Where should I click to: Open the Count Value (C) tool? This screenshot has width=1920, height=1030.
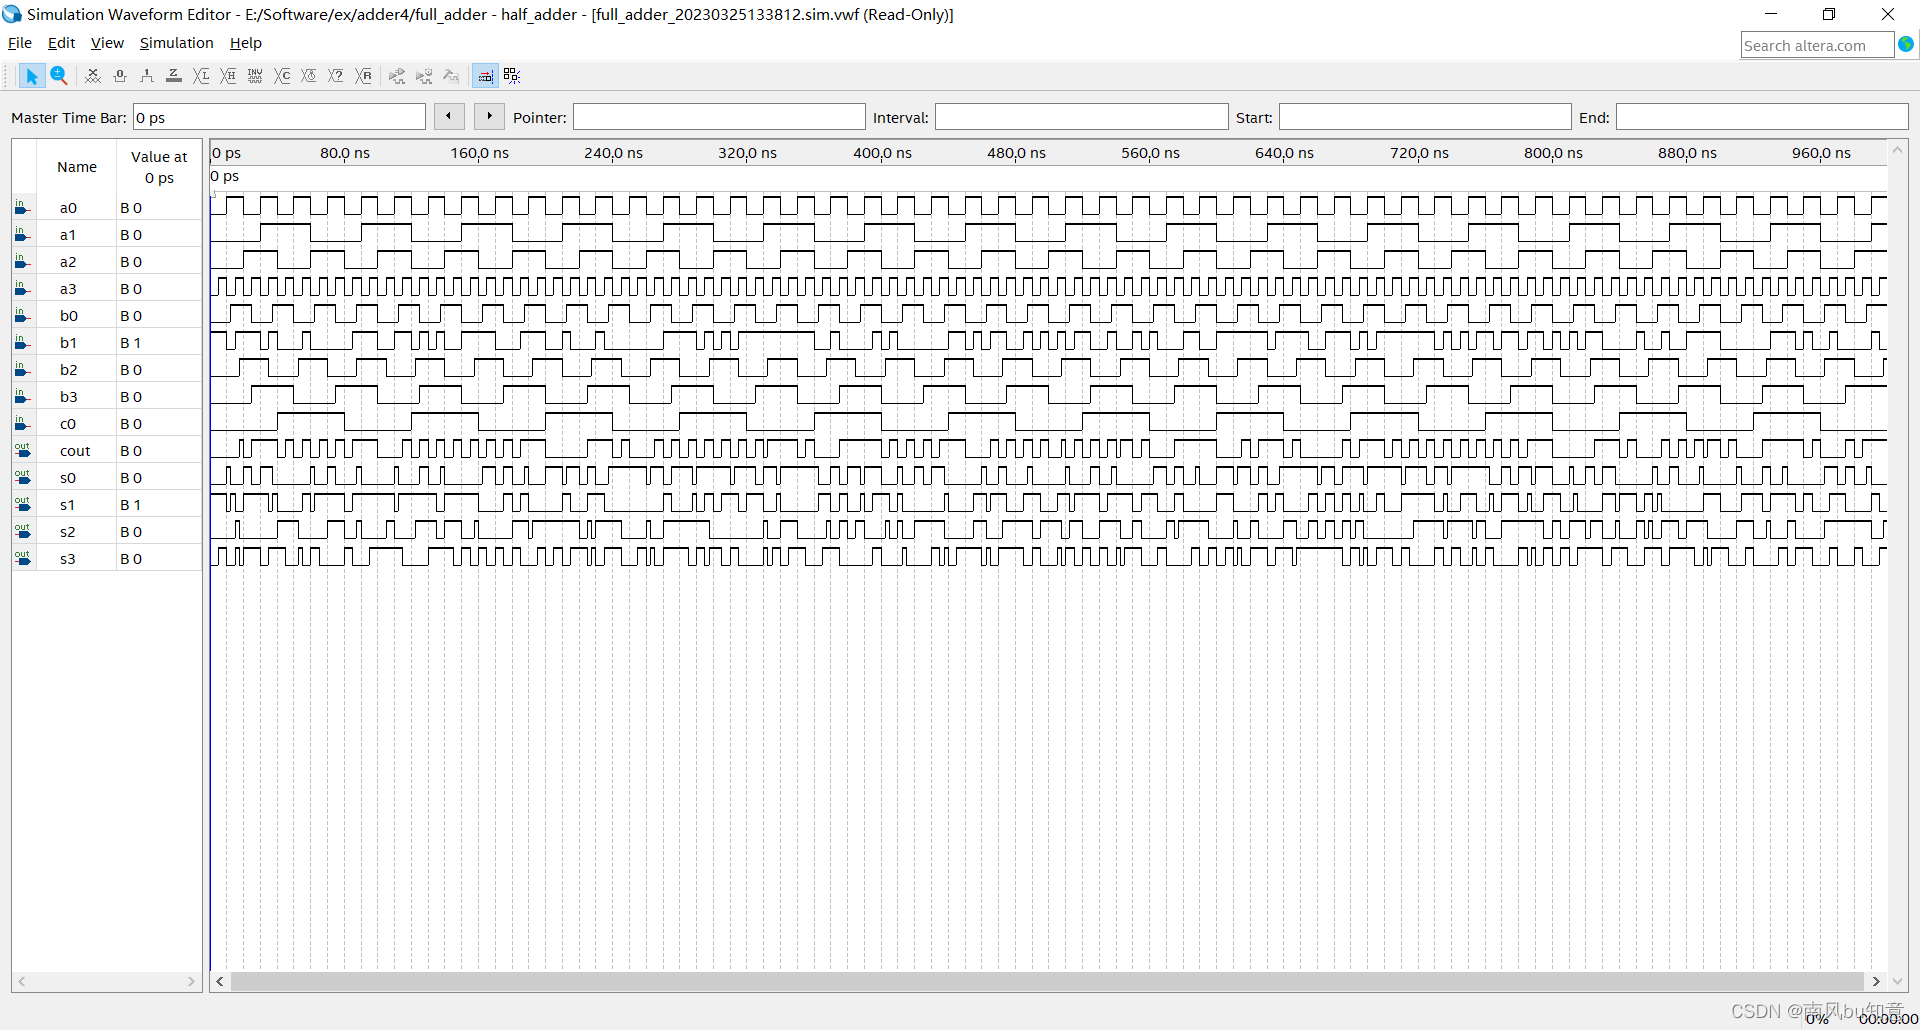click(282, 76)
